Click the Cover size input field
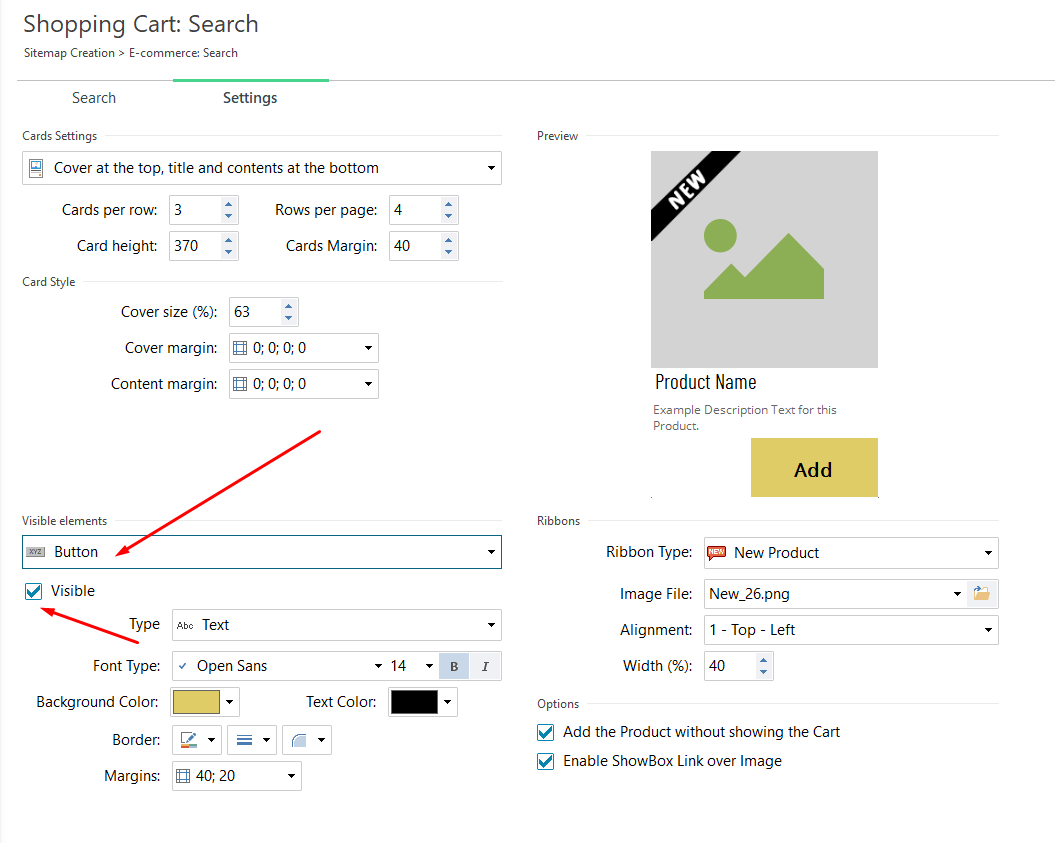This screenshot has width=1055, height=843. click(x=255, y=312)
